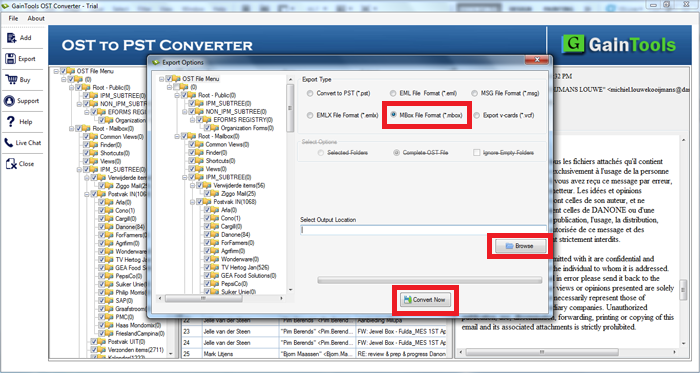The width and height of the screenshot is (700, 373).
Task: Uncheck the Danone(84) folder checkbox in dialog
Action: [208, 235]
